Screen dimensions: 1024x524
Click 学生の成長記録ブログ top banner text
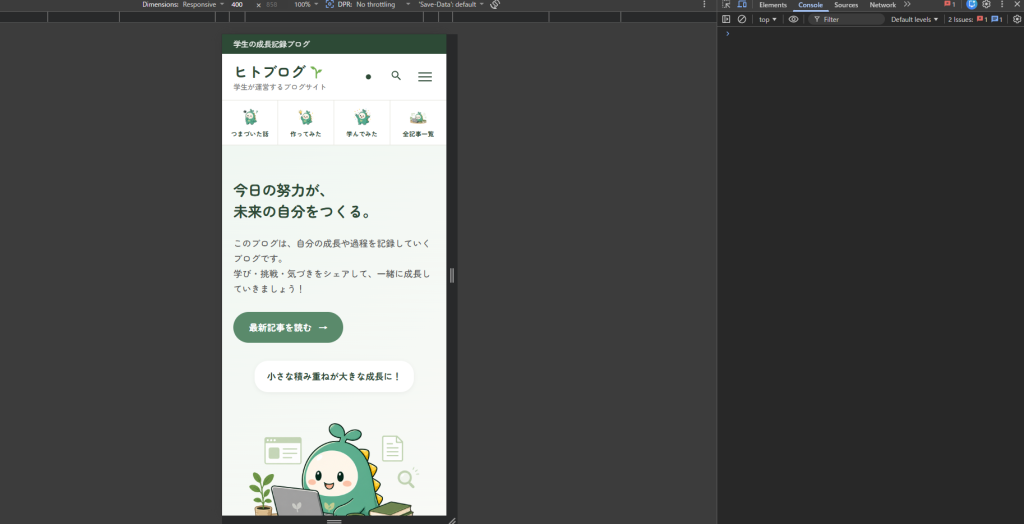point(272,44)
